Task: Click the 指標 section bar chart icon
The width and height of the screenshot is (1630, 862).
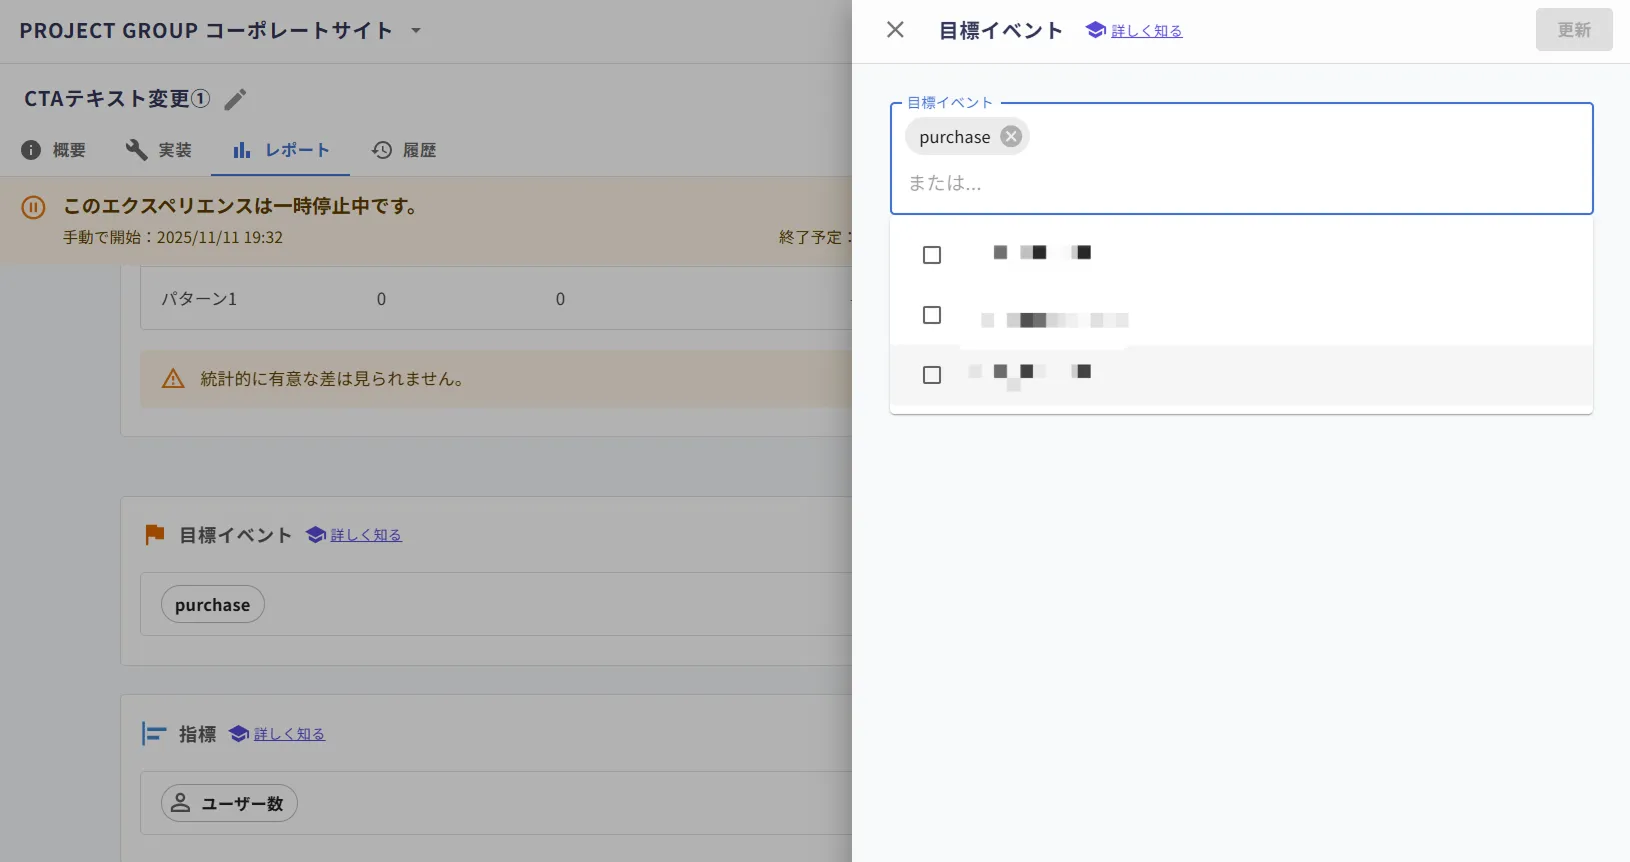Action: pos(154,734)
